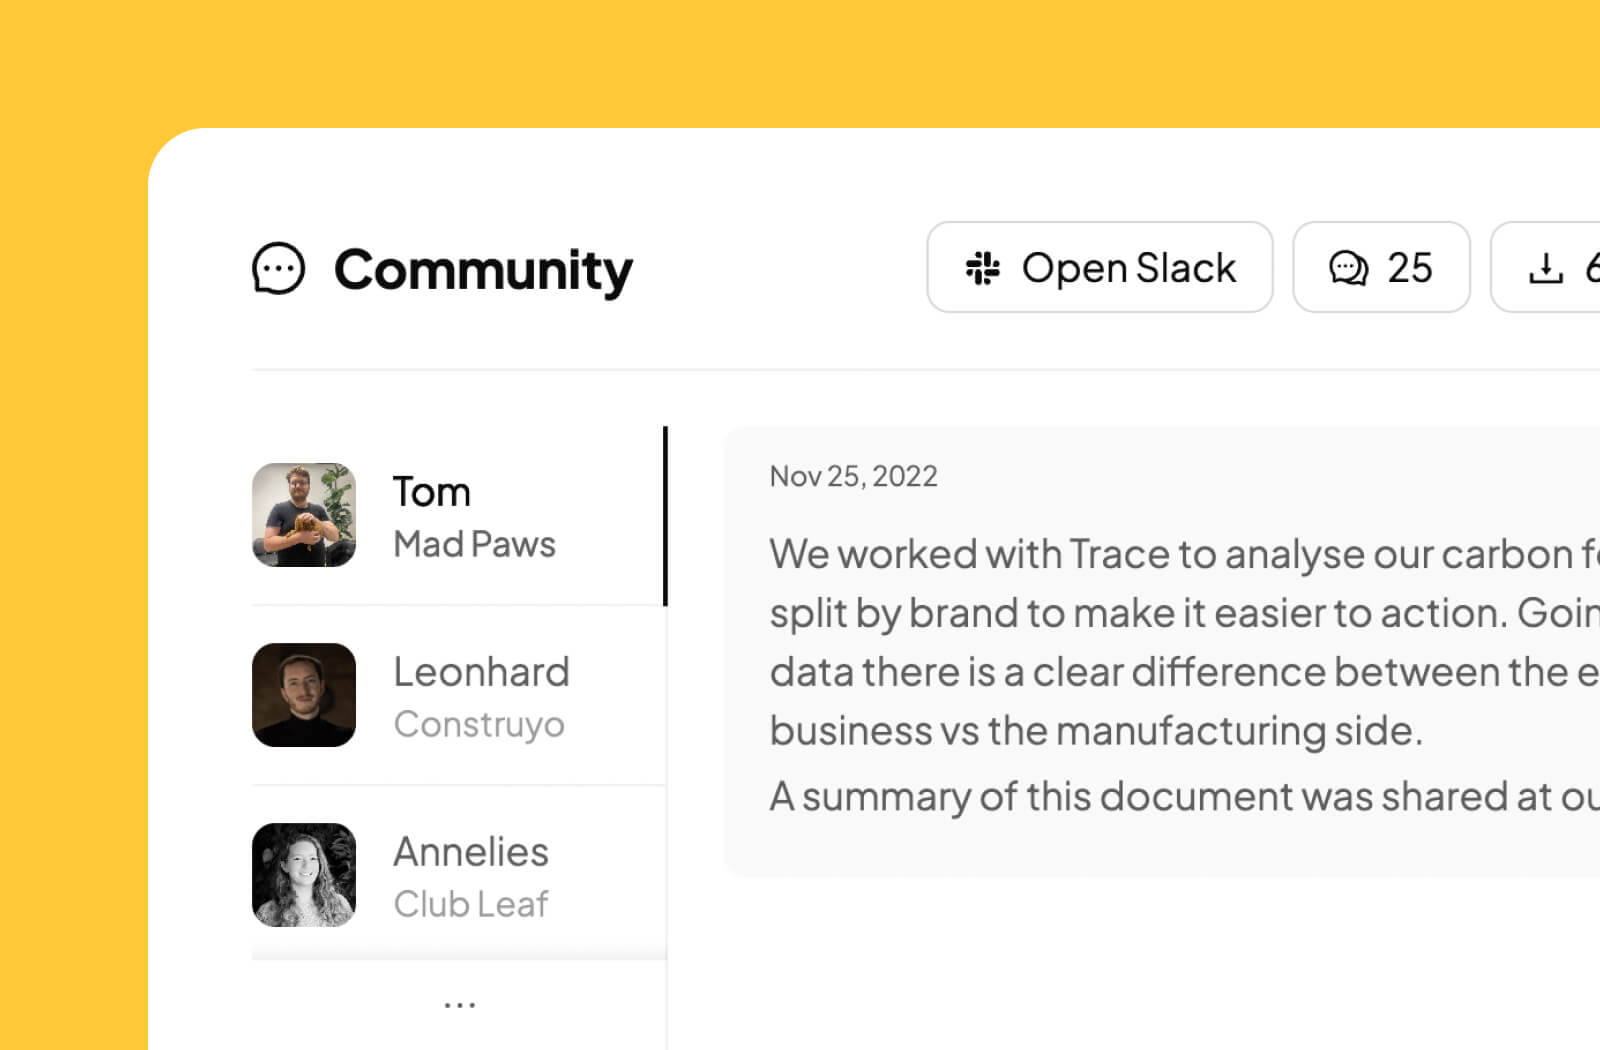Click the download icon in the top bar

point(1547,267)
